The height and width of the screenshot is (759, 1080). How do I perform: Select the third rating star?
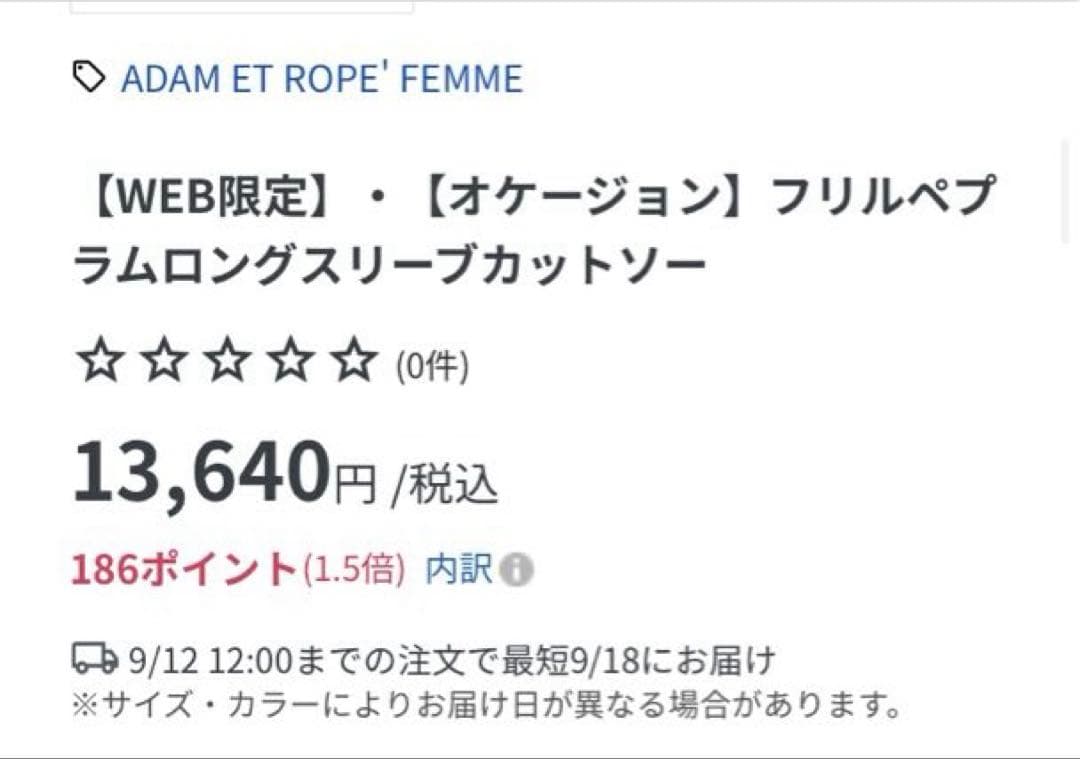point(227,361)
